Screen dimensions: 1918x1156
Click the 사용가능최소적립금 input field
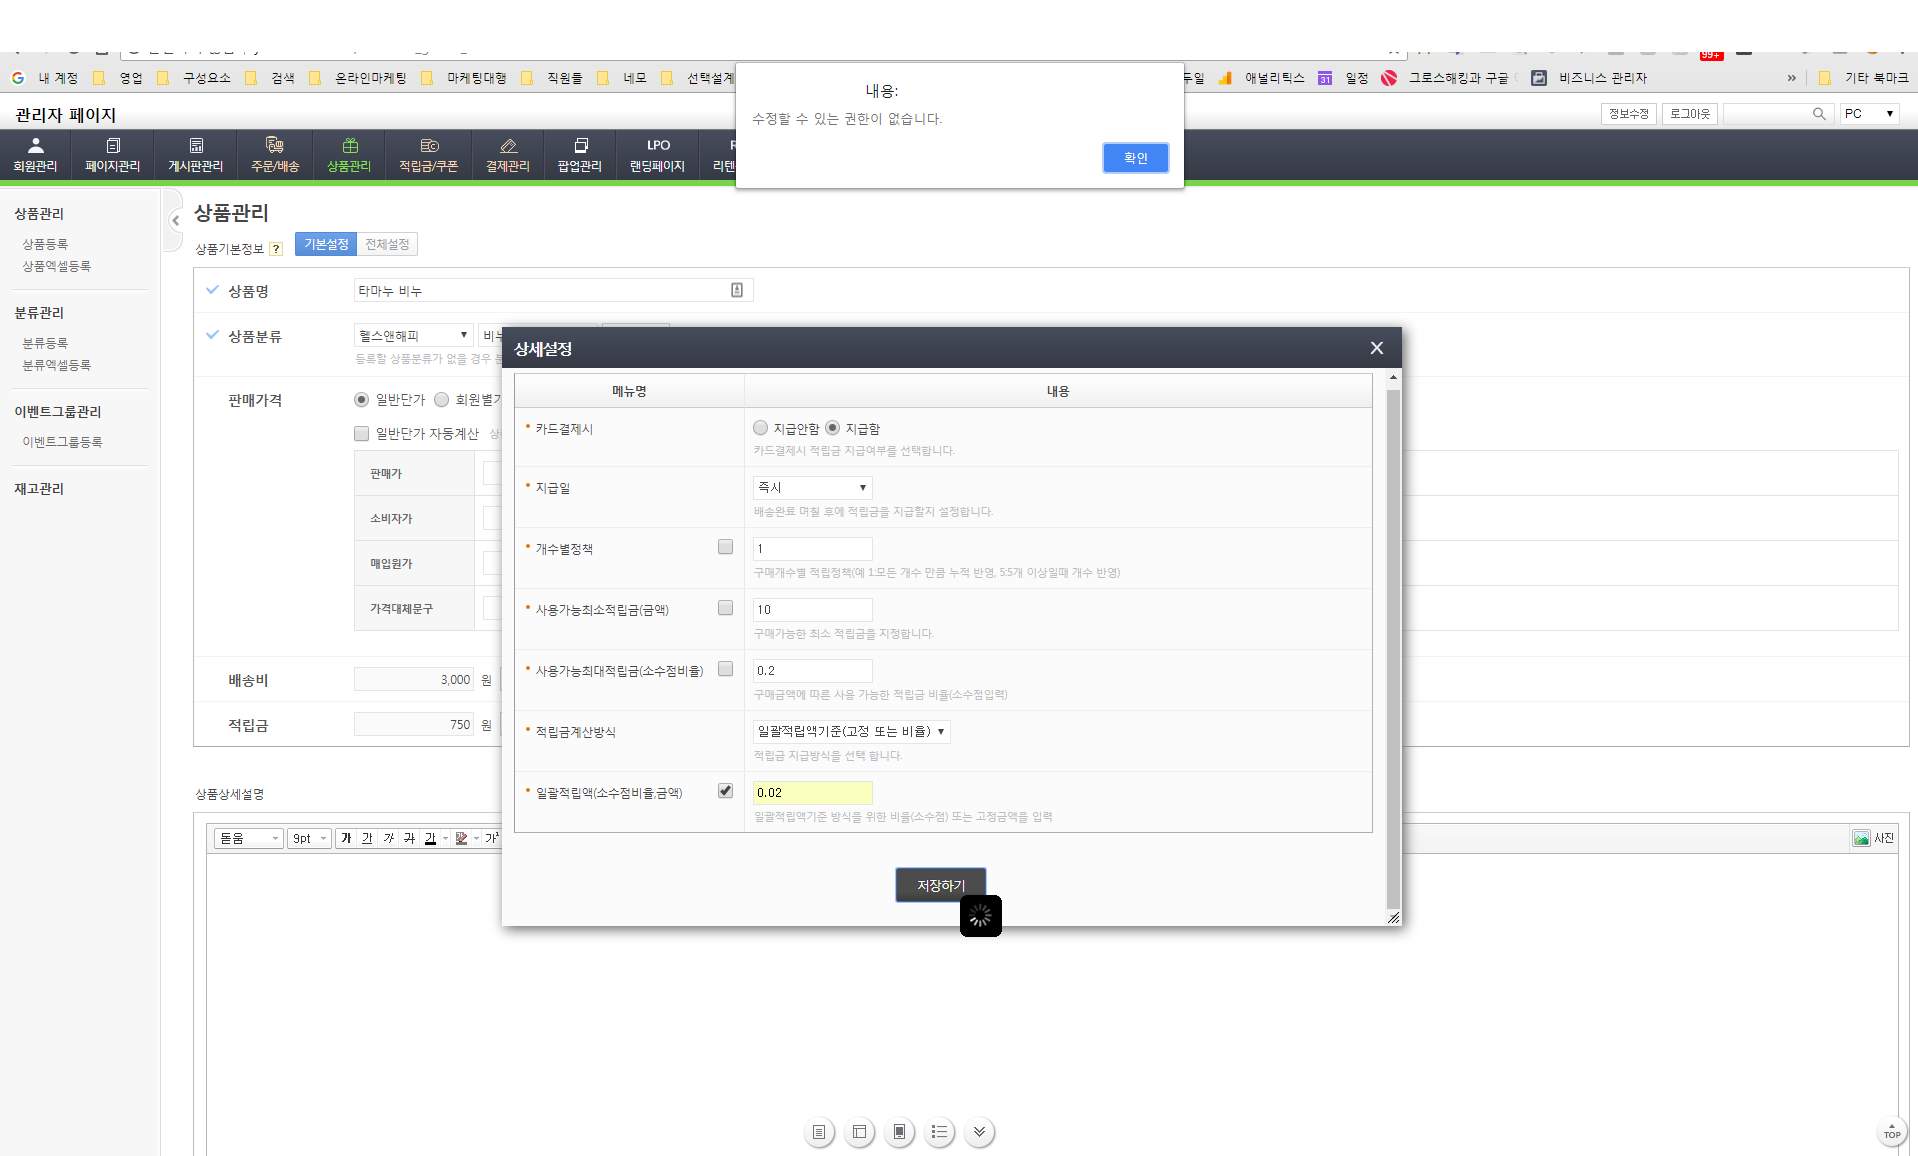click(812, 610)
